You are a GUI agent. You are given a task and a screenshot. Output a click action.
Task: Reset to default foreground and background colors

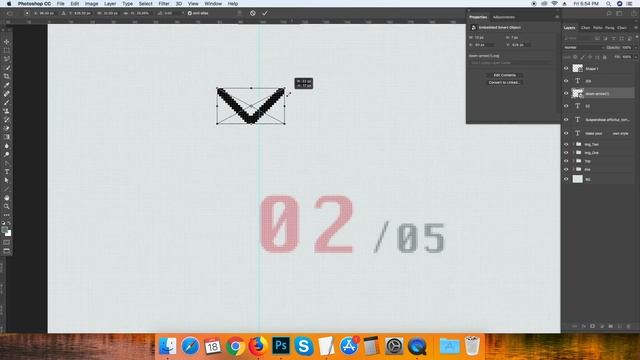pos(4,223)
